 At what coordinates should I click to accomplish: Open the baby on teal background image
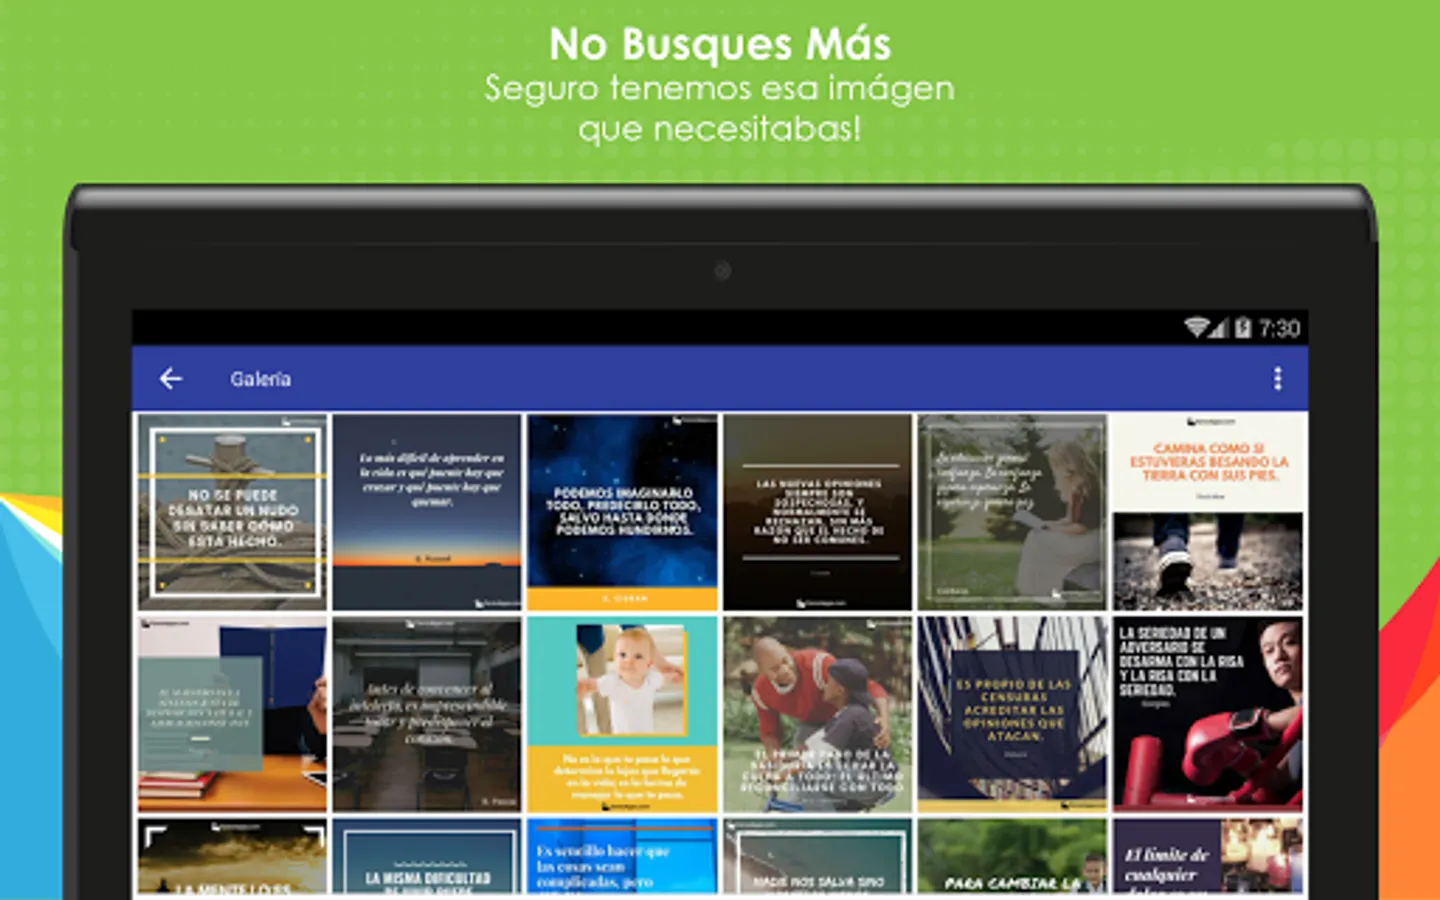pos(622,714)
